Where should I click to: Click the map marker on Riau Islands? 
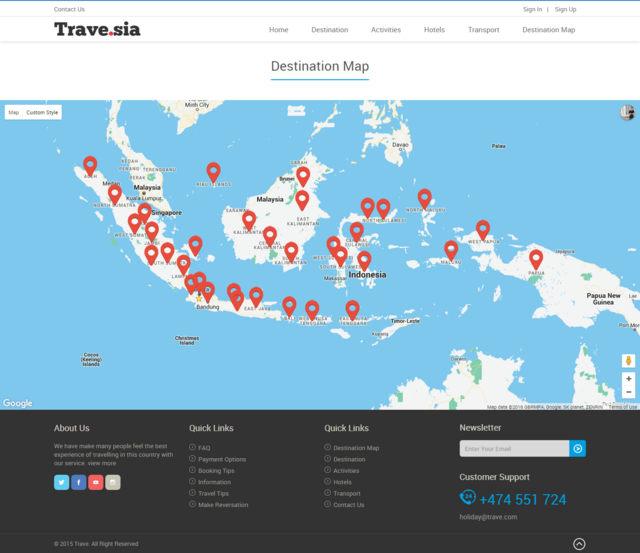[213, 172]
